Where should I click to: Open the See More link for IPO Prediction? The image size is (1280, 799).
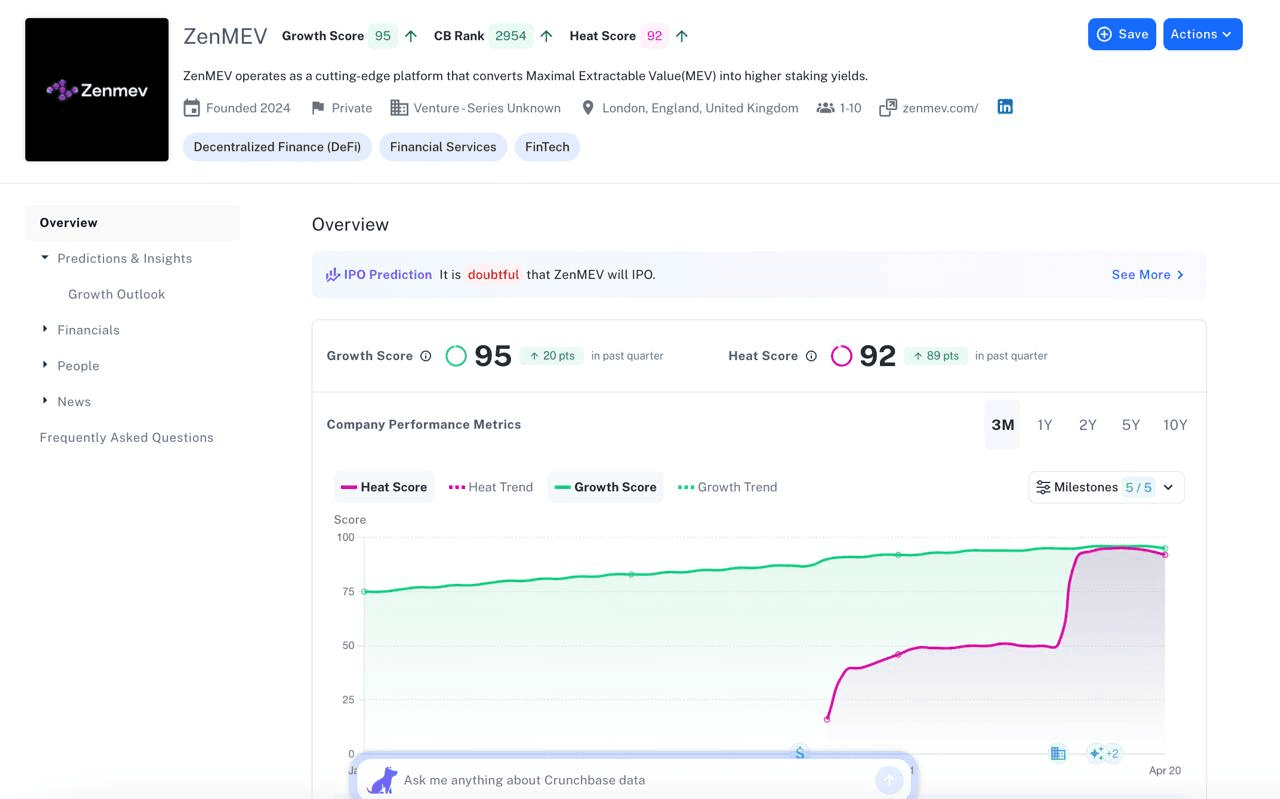pos(1148,273)
